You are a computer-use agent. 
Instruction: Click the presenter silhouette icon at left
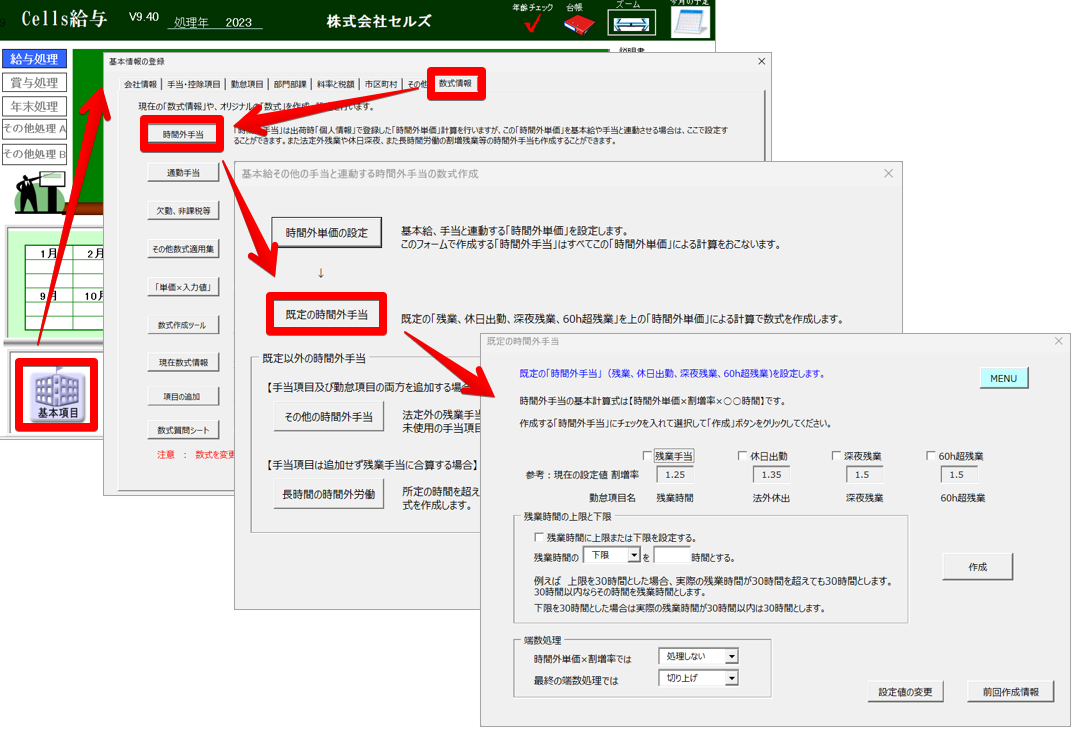[40, 193]
